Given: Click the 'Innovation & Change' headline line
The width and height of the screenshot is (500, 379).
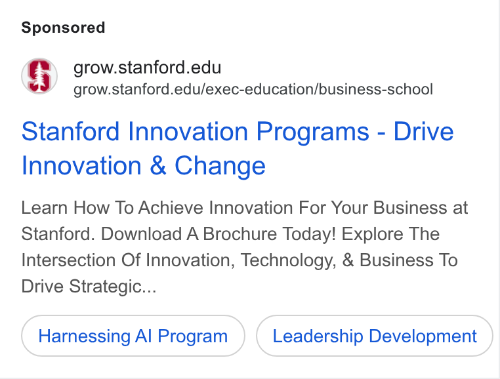Looking at the screenshot, I should (x=143, y=166).
